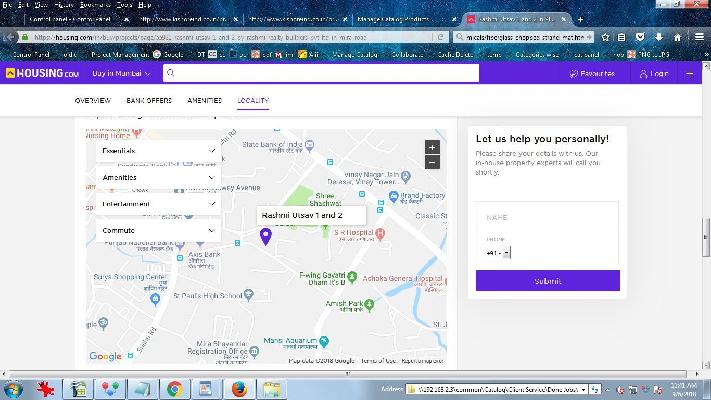Open the Bookmarks menu

[x=95, y=5]
